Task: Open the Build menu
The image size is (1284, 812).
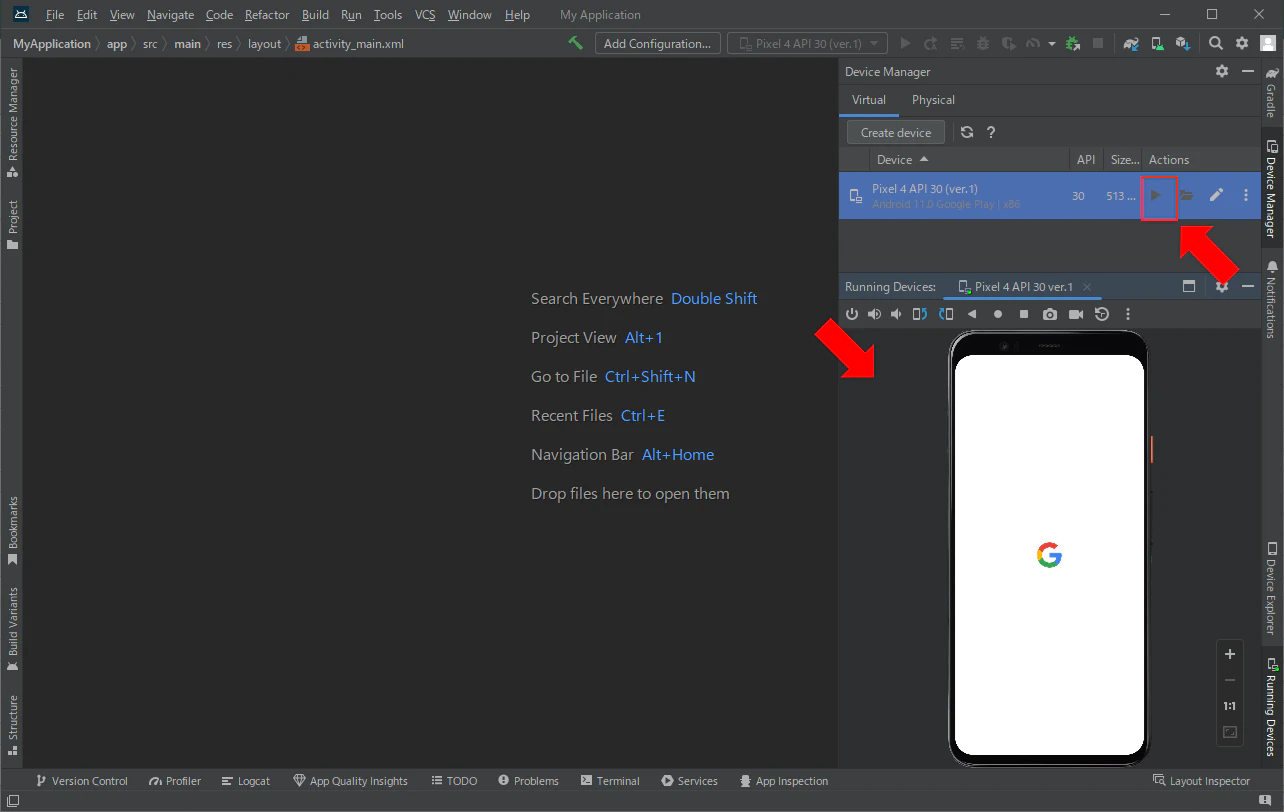Action: (x=315, y=15)
